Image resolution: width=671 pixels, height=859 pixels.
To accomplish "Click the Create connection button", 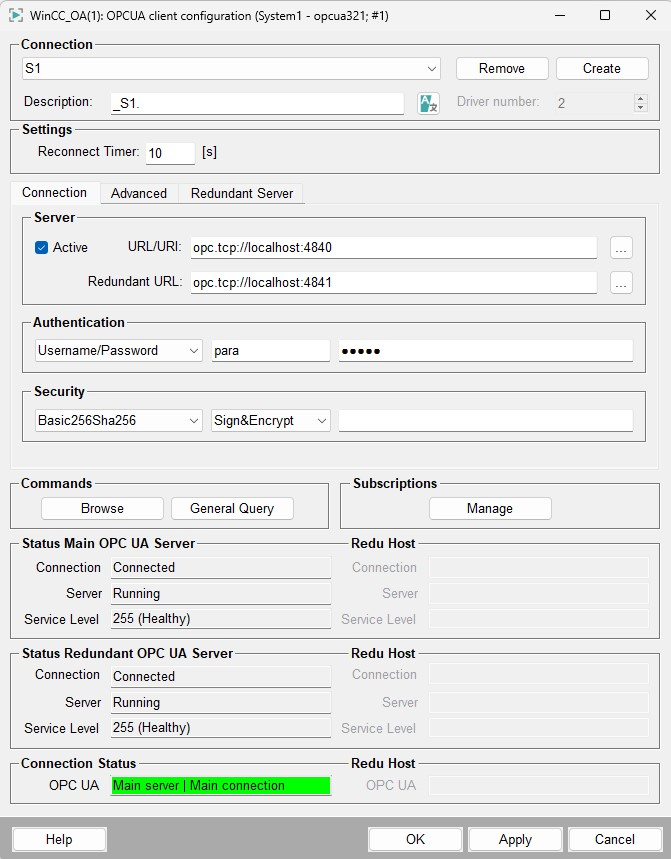I will pos(602,69).
